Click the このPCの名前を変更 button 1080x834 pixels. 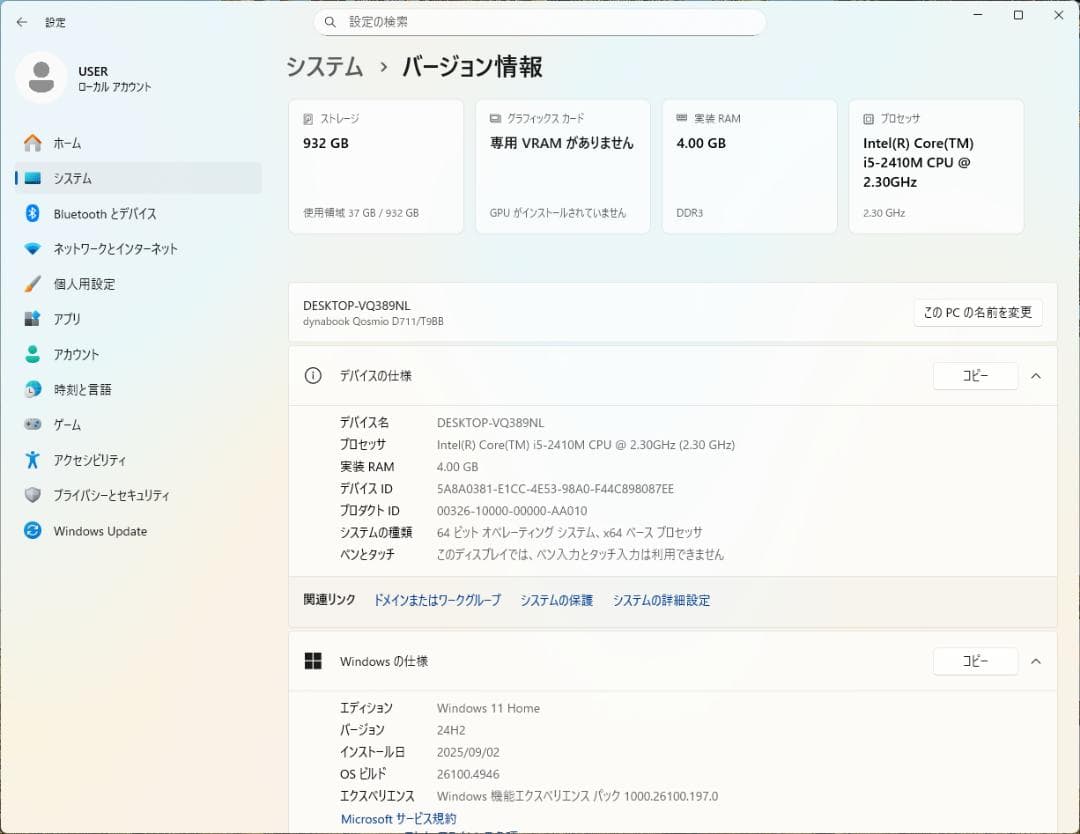pos(977,312)
